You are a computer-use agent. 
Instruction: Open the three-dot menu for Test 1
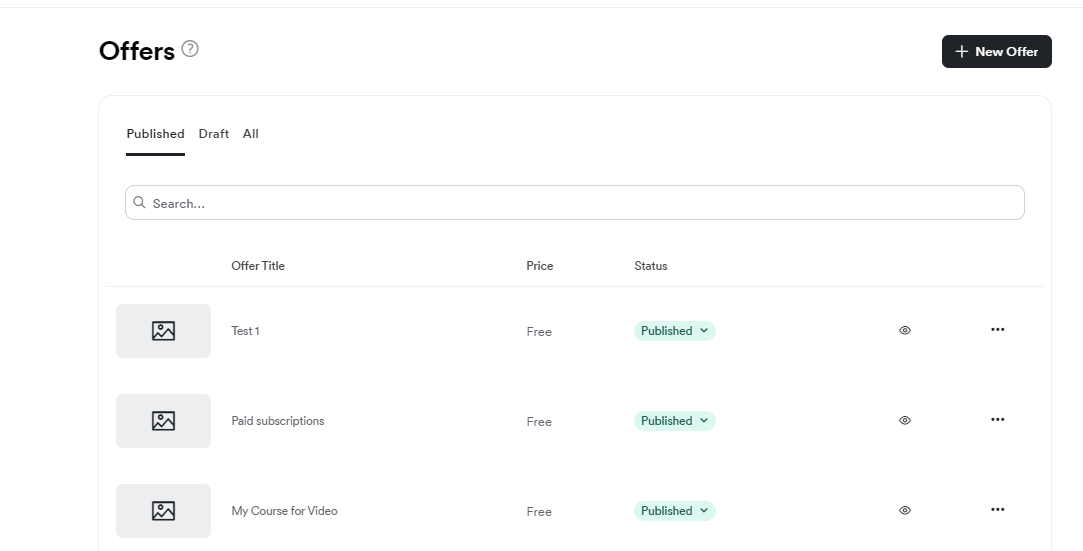997,330
